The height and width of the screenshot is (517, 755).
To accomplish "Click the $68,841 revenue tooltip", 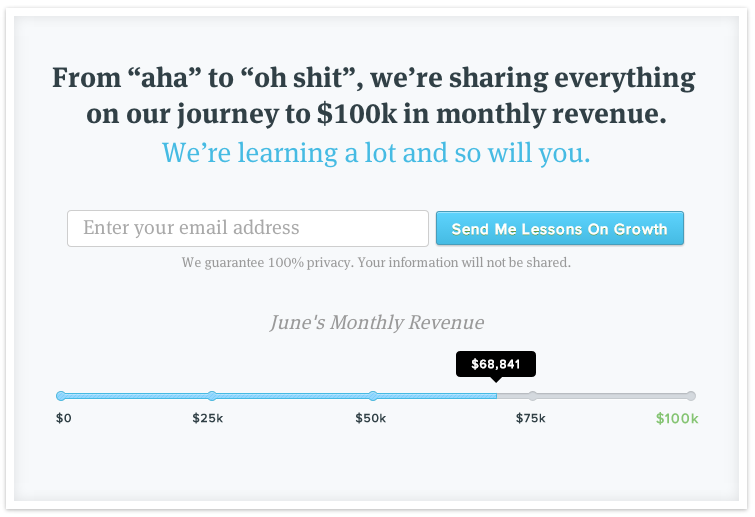I will (495, 364).
